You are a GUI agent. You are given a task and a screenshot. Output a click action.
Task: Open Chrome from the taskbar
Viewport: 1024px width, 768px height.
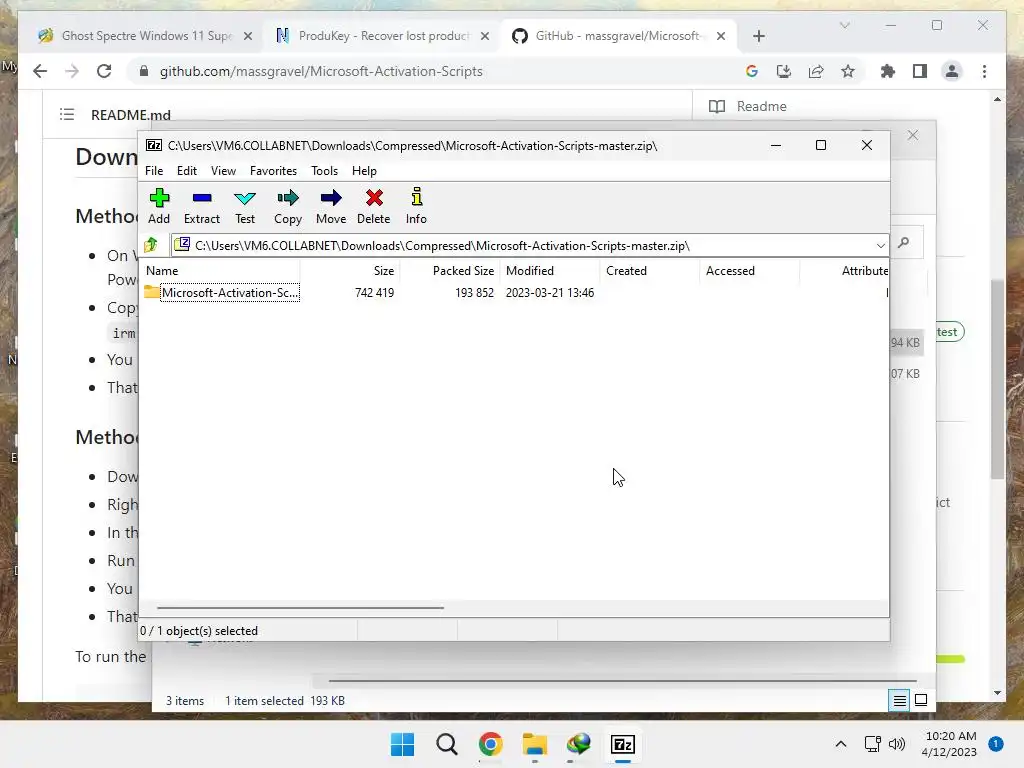coord(490,744)
